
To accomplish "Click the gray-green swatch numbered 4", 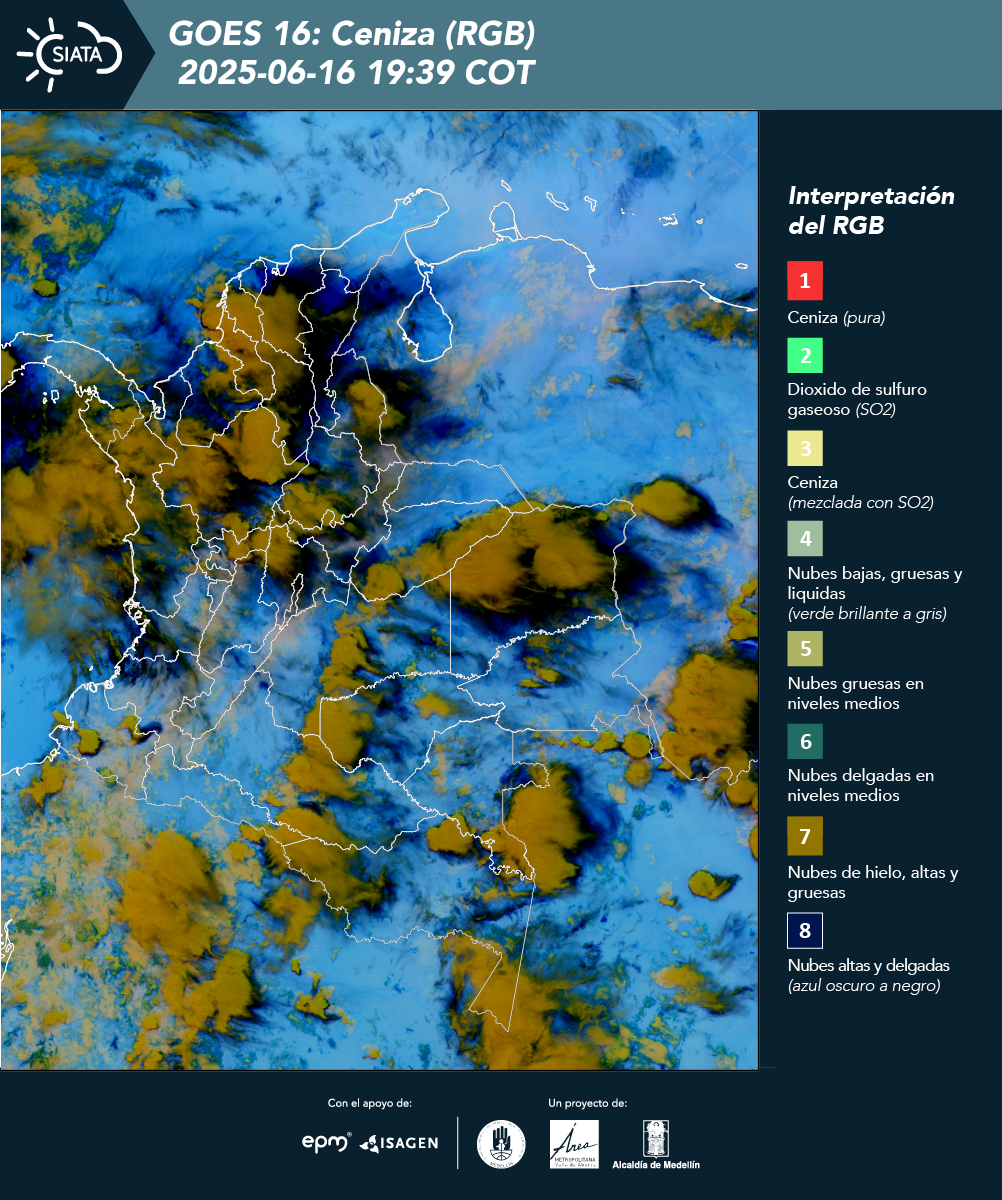I will tap(805, 539).
